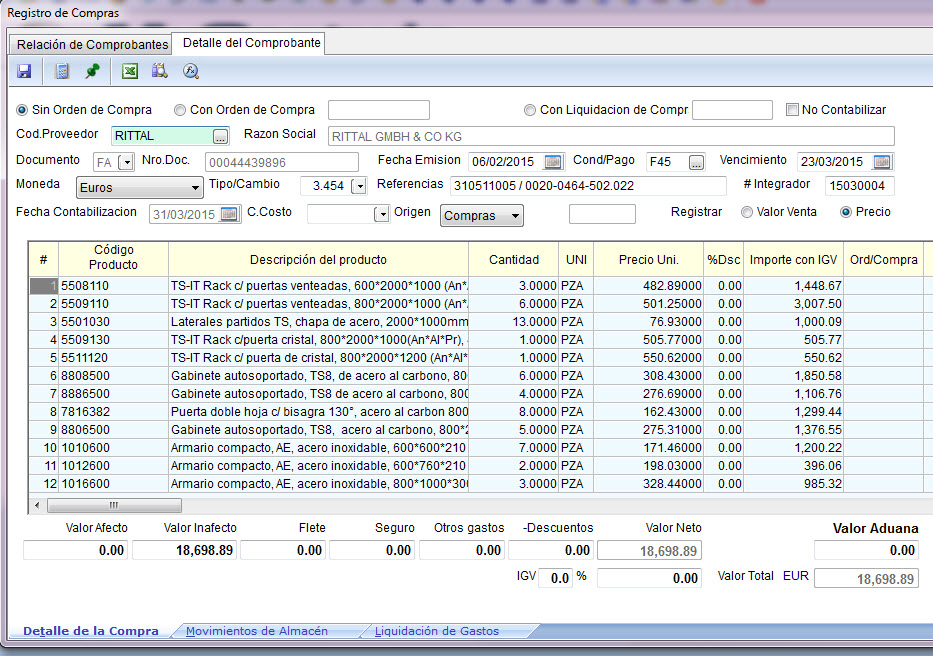
Task: Open Fecha Emision calendar picker
Action: click(553, 162)
